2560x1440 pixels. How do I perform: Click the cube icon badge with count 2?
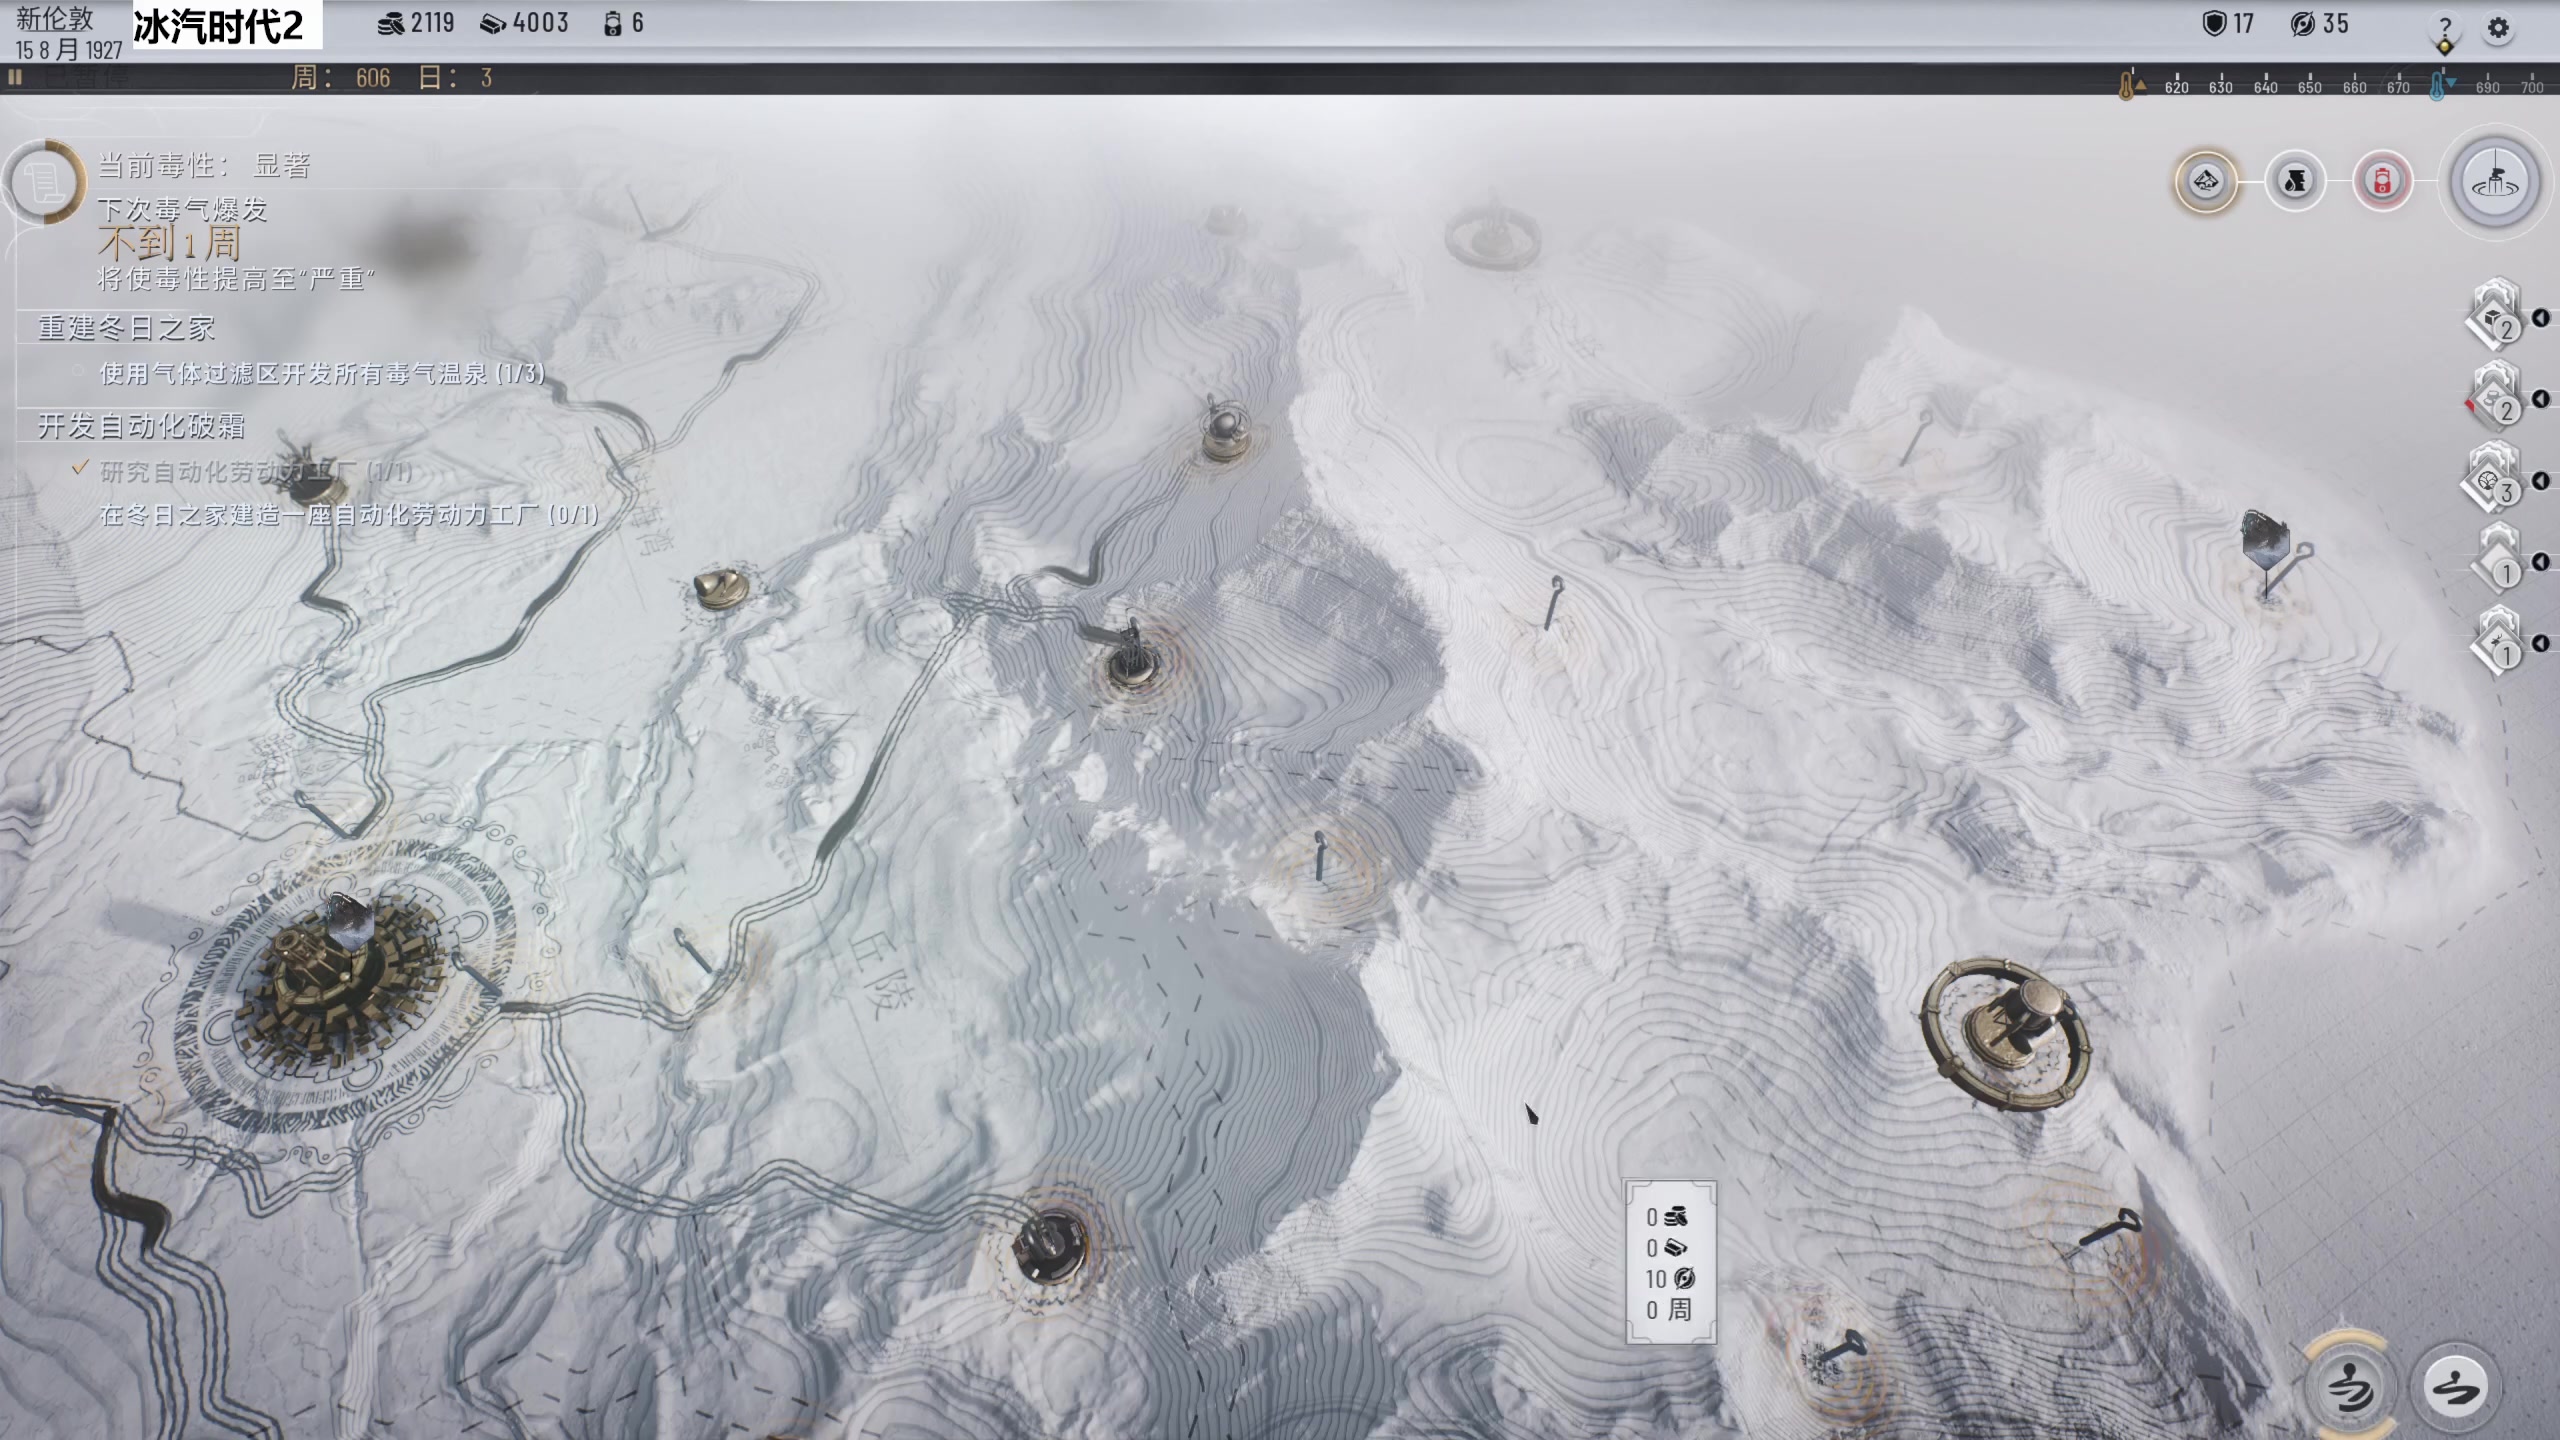(2497, 316)
